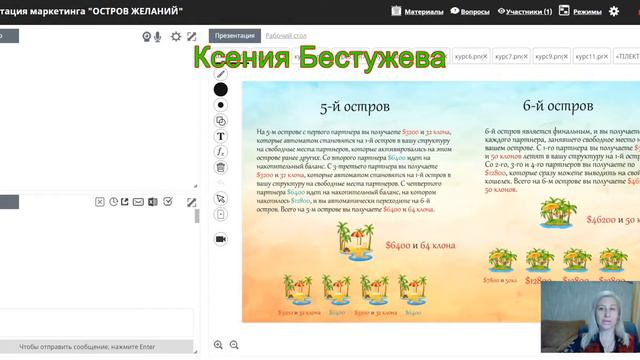Switch to the Рабочий стол tab
The height and width of the screenshot is (360, 640).
pos(286,36)
